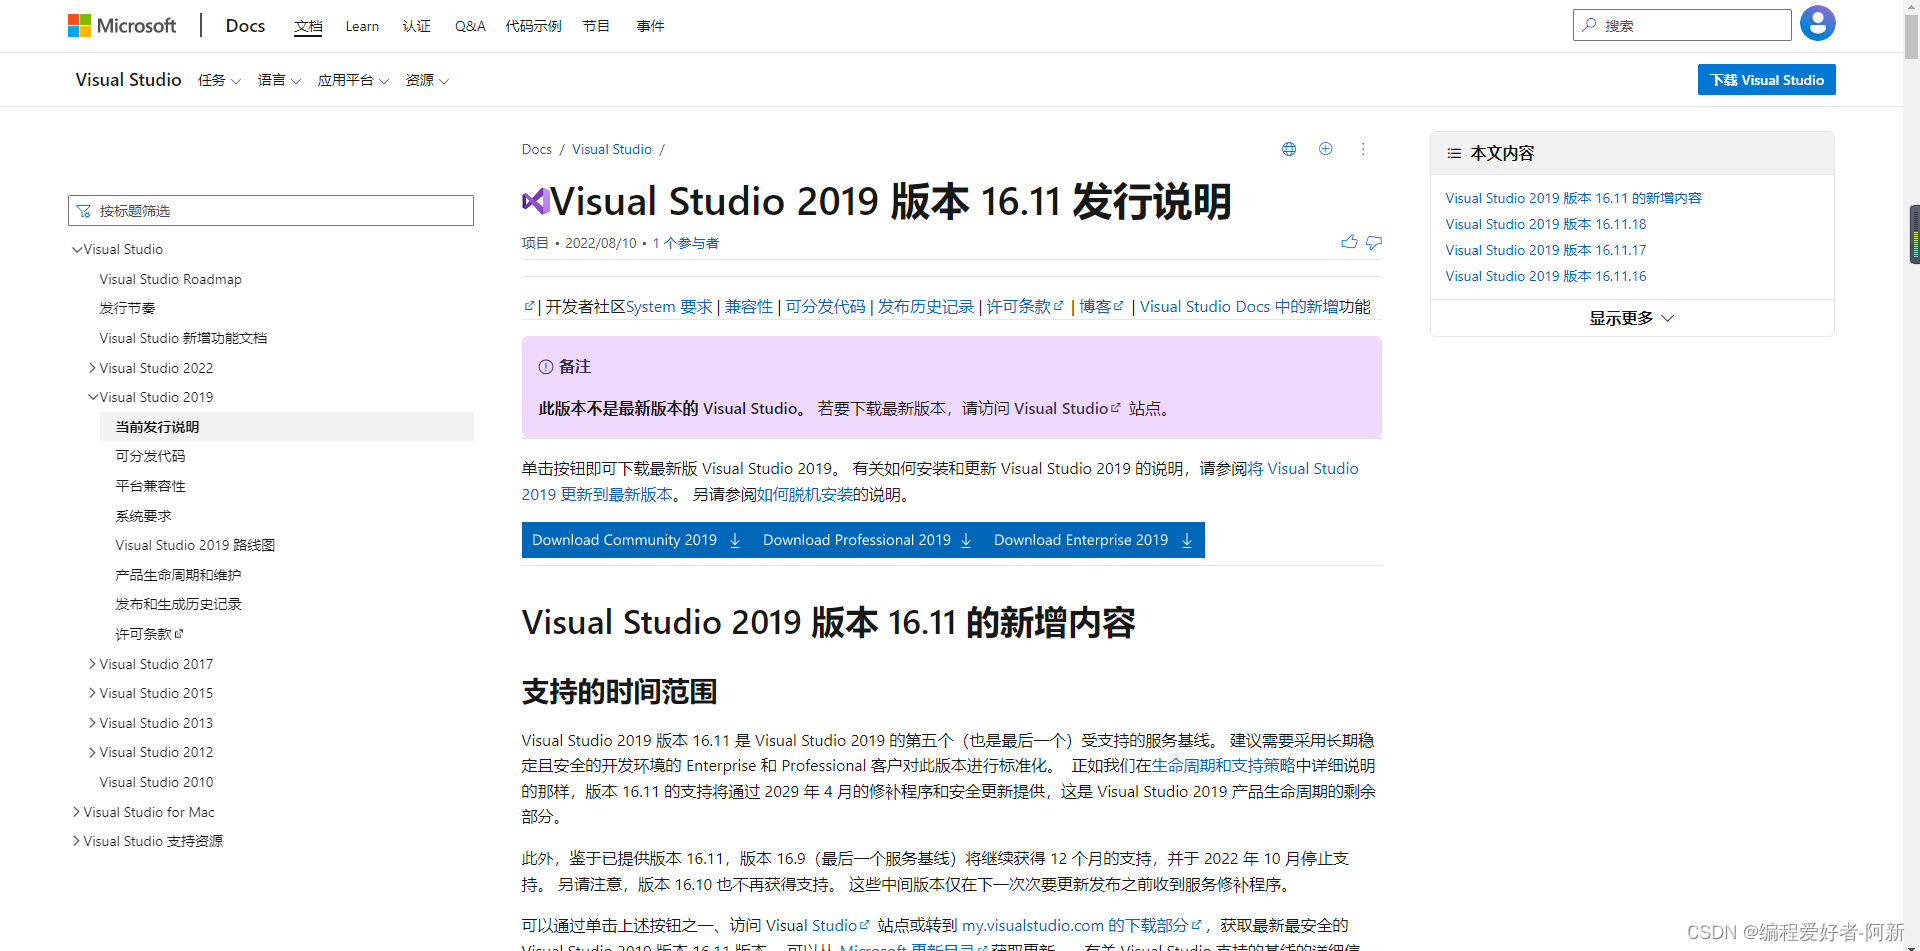Image resolution: width=1920 pixels, height=951 pixels.
Task: Select Visual Studio Roadmap tree item
Action: (171, 279)
